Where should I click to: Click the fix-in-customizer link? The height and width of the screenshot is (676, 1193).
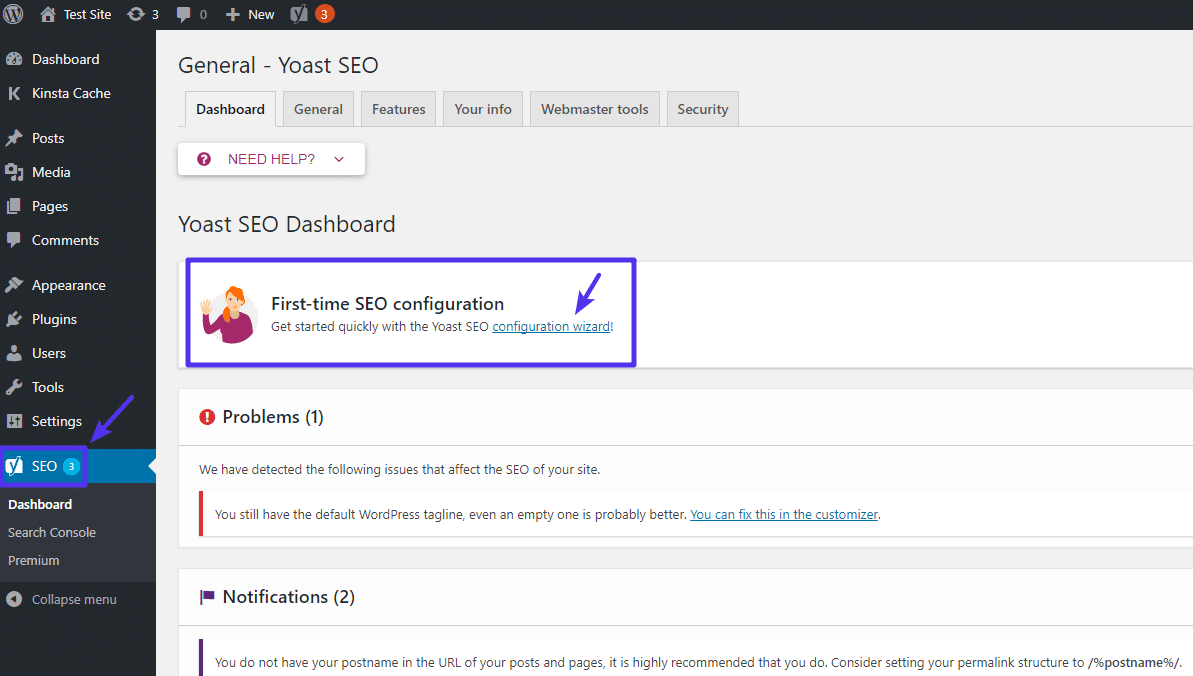[783, 514]
